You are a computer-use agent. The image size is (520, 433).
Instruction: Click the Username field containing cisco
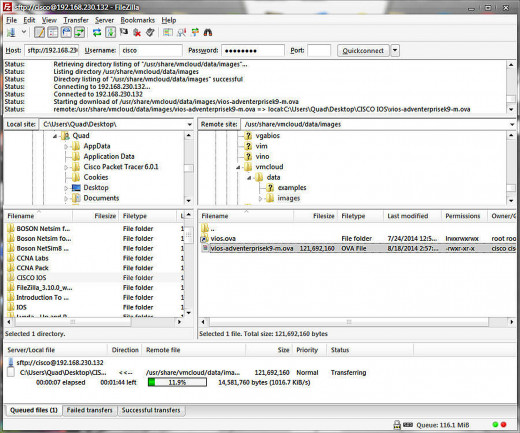click(x=151, y=50)
